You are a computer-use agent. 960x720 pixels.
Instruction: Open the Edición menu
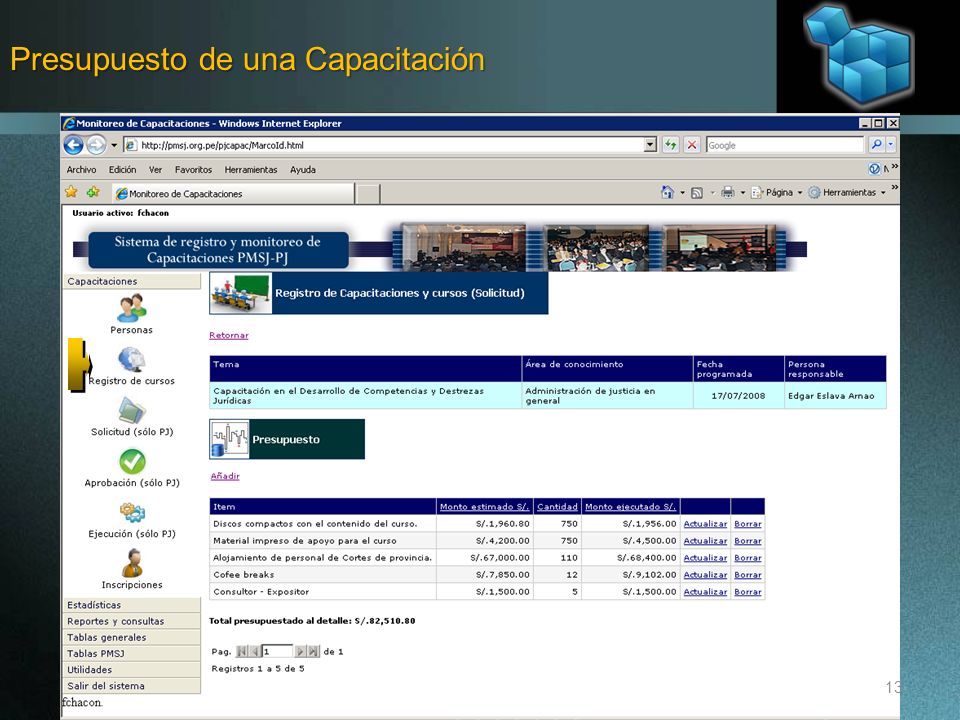pos(122,170)
